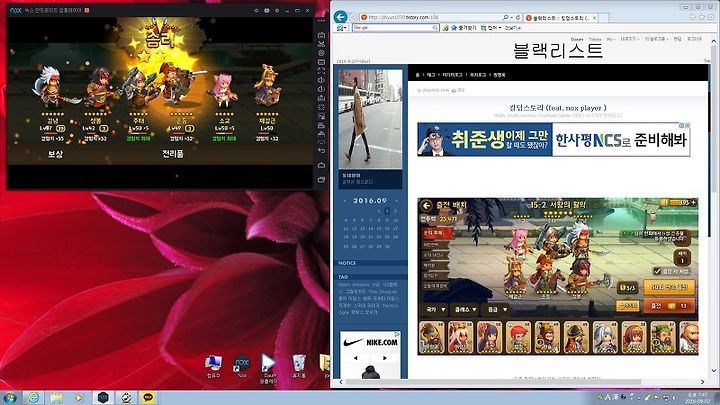Select the scissors icon in Nox sidebar
This screenshot has height=405, width=720.
coord(321,44)
